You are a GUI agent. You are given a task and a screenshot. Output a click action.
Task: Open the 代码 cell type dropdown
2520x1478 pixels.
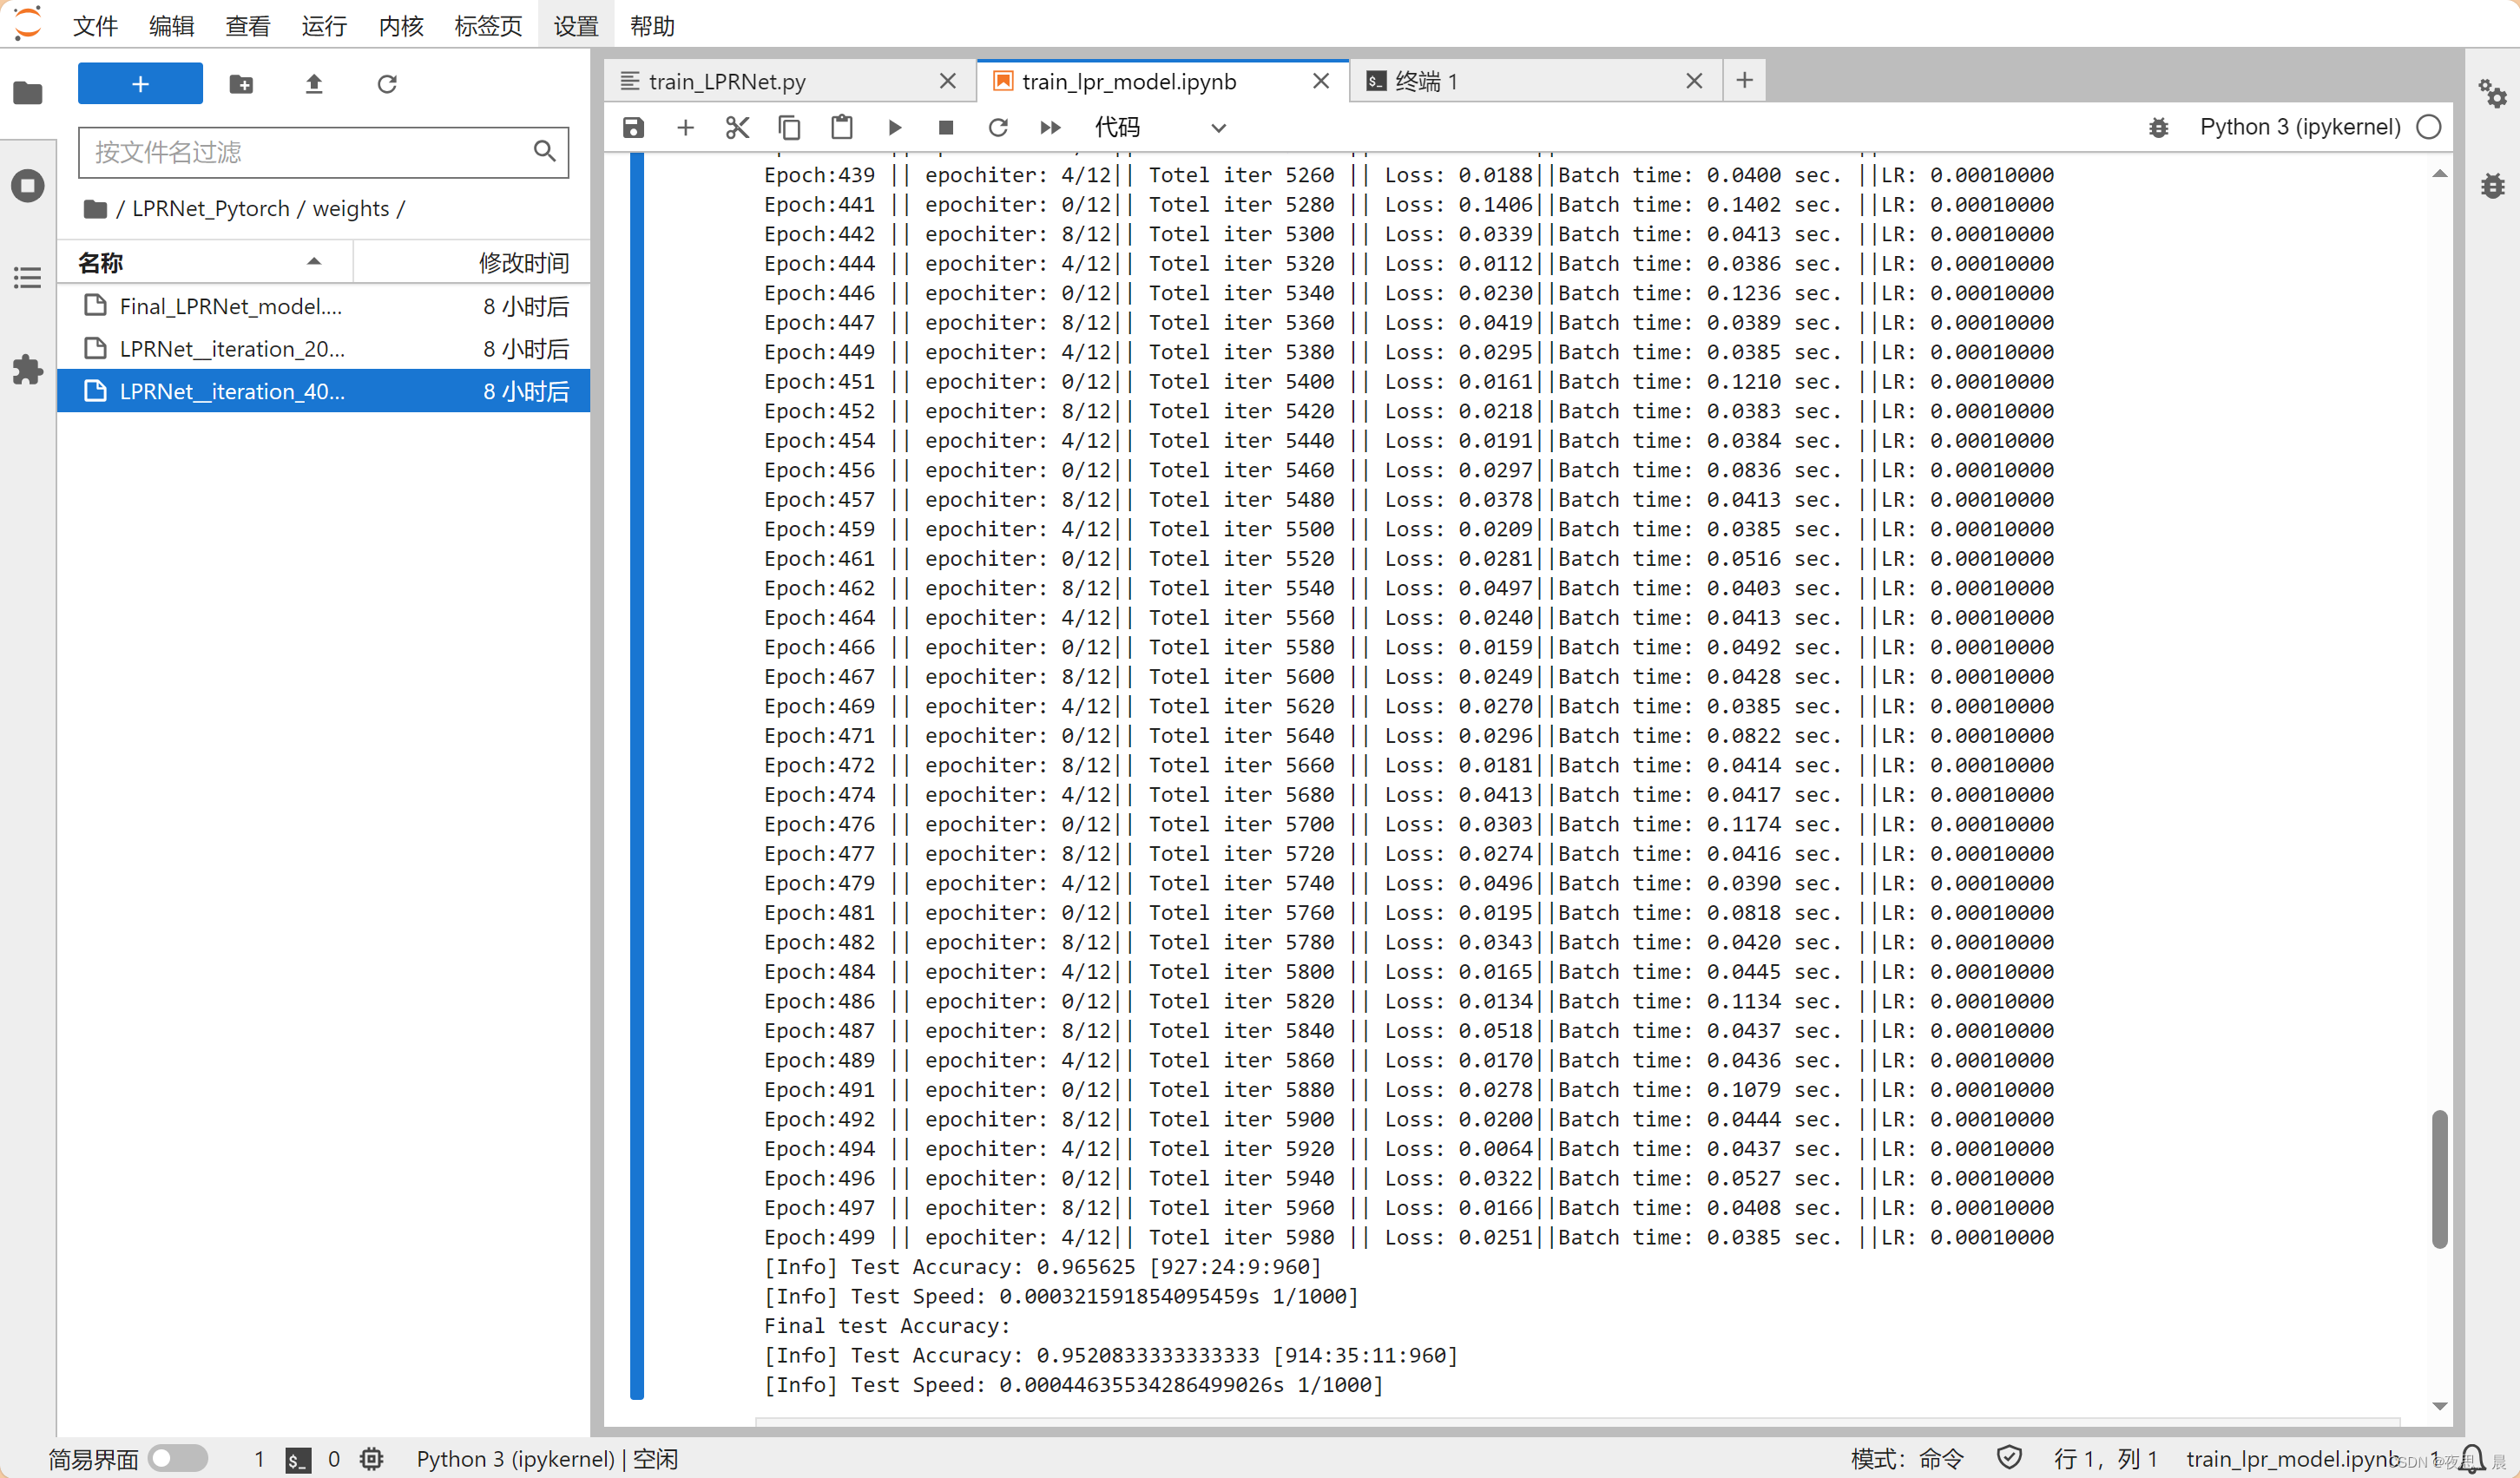1159,128
